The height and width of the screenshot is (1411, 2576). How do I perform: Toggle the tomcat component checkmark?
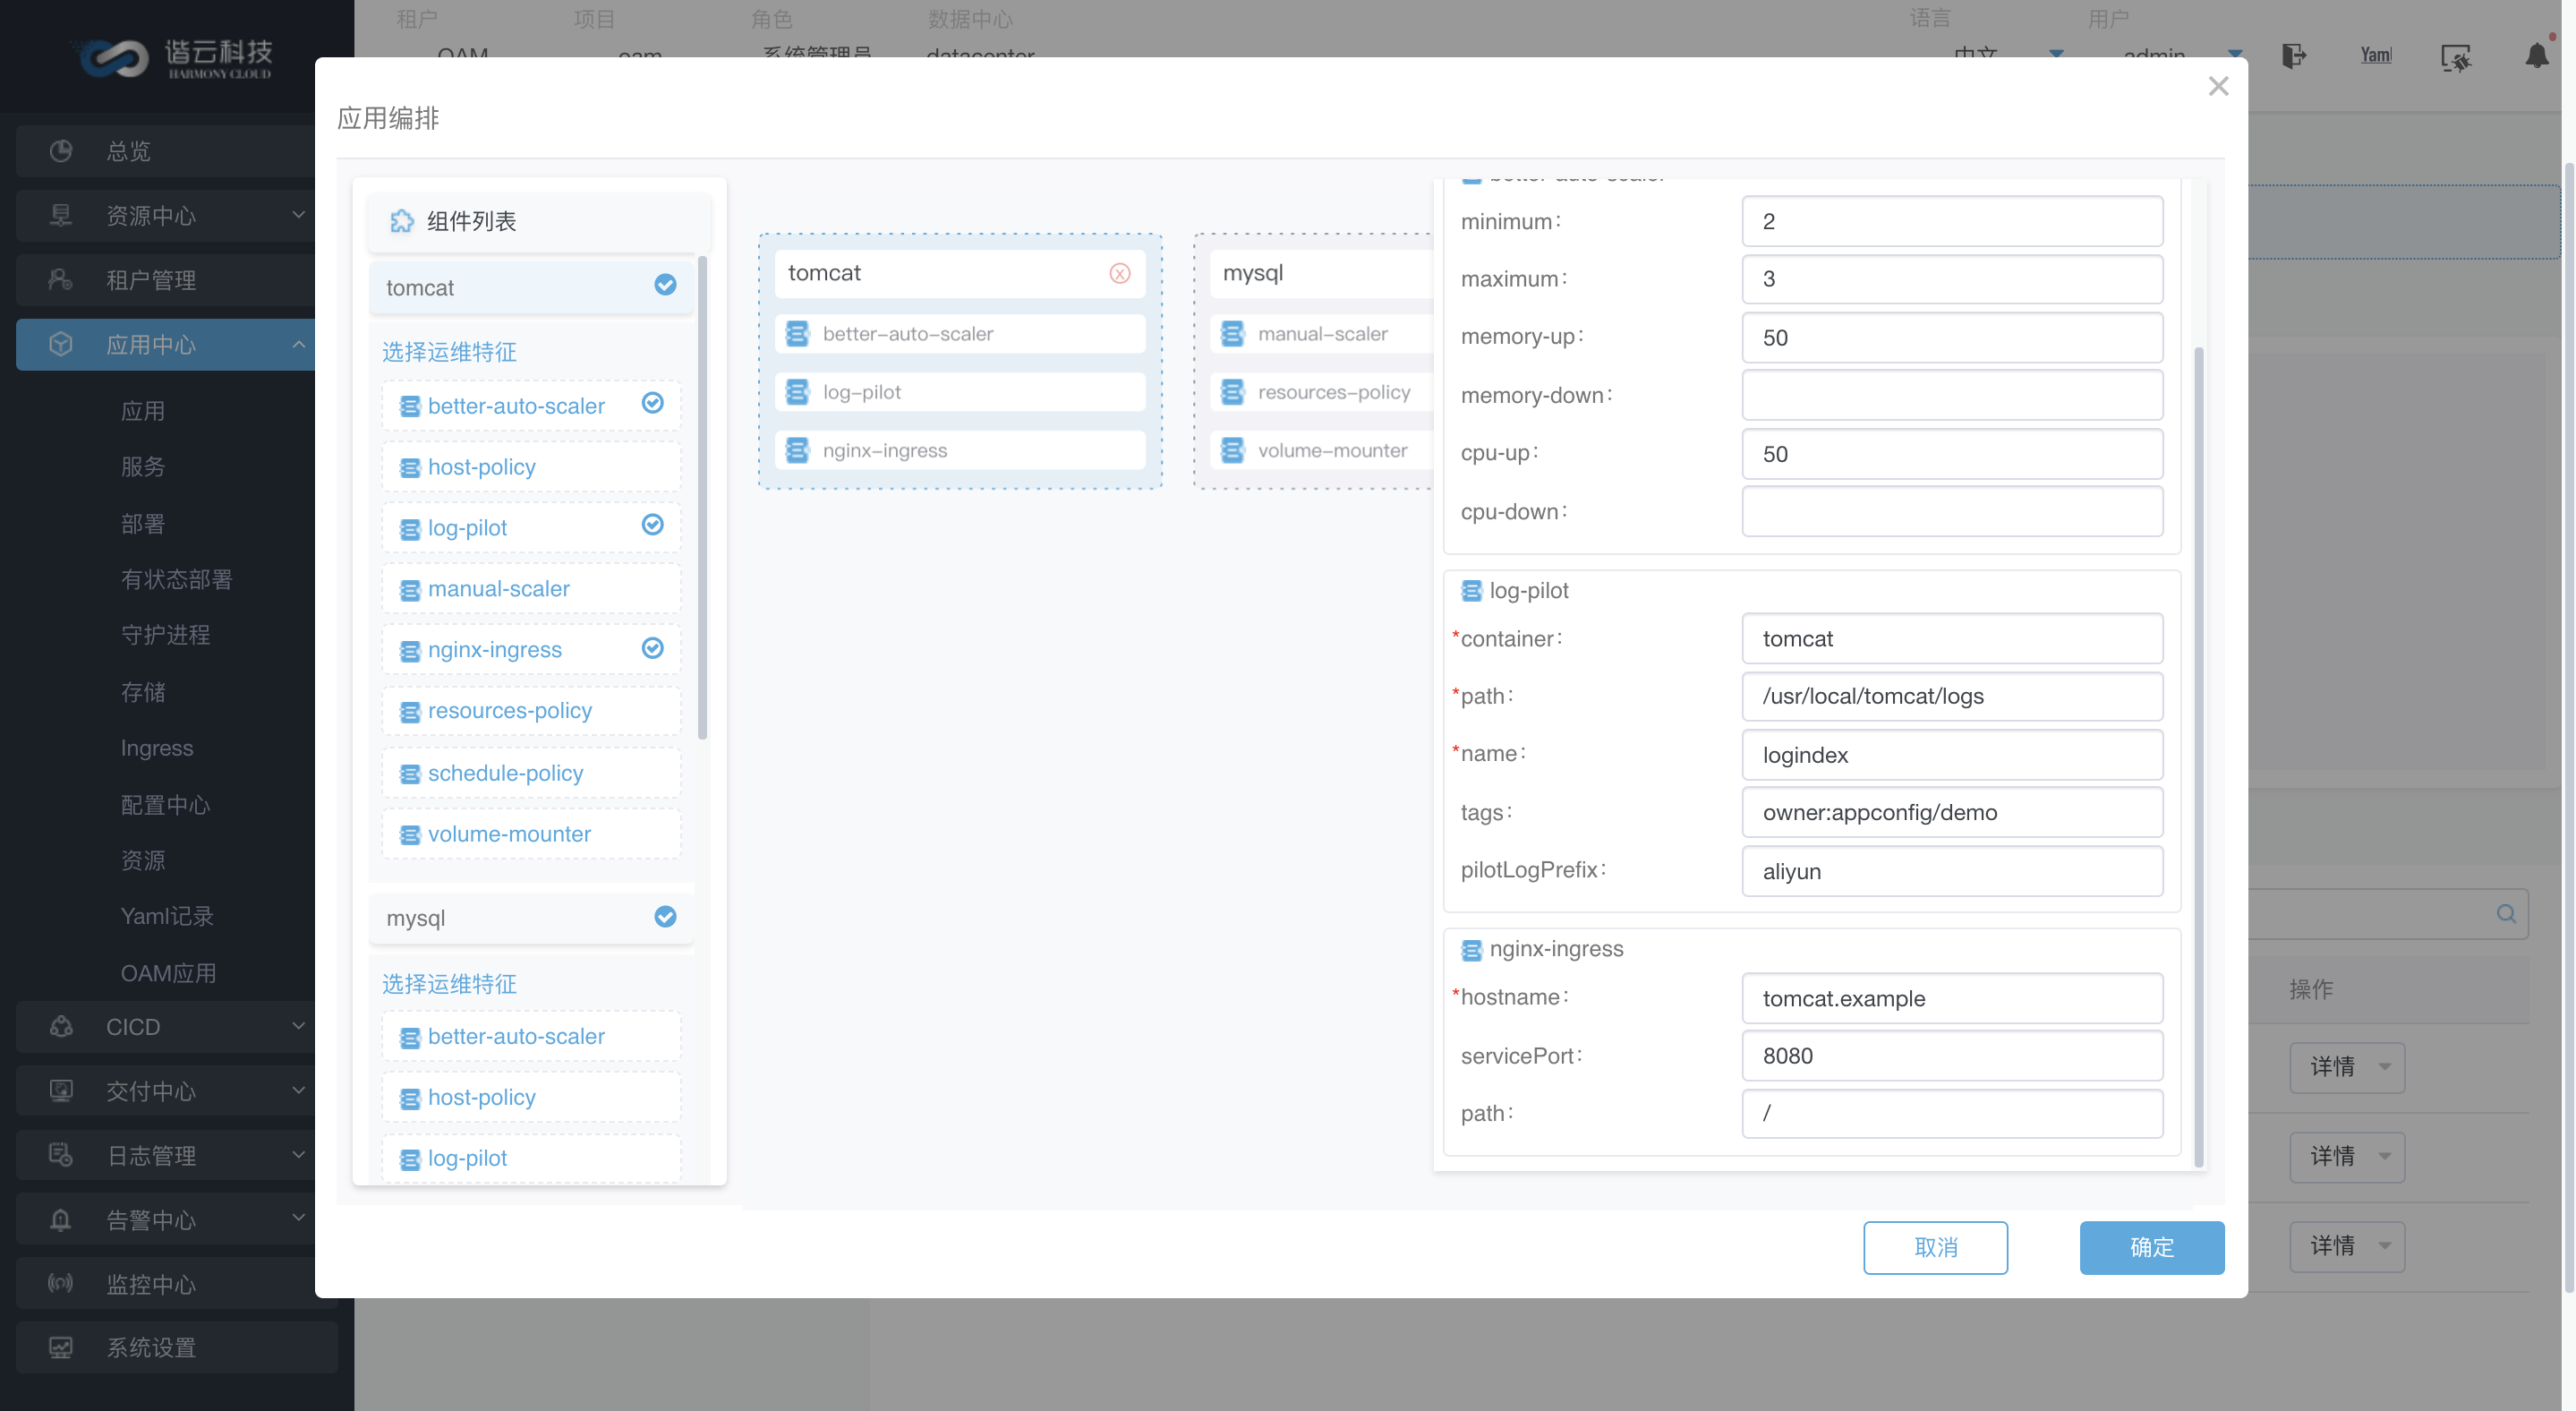tap(665, 285)
